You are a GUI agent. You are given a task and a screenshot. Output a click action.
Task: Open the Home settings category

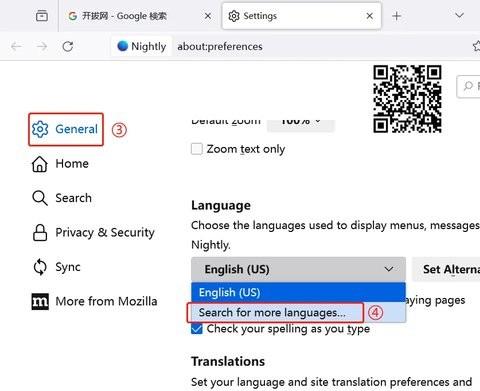60,164
